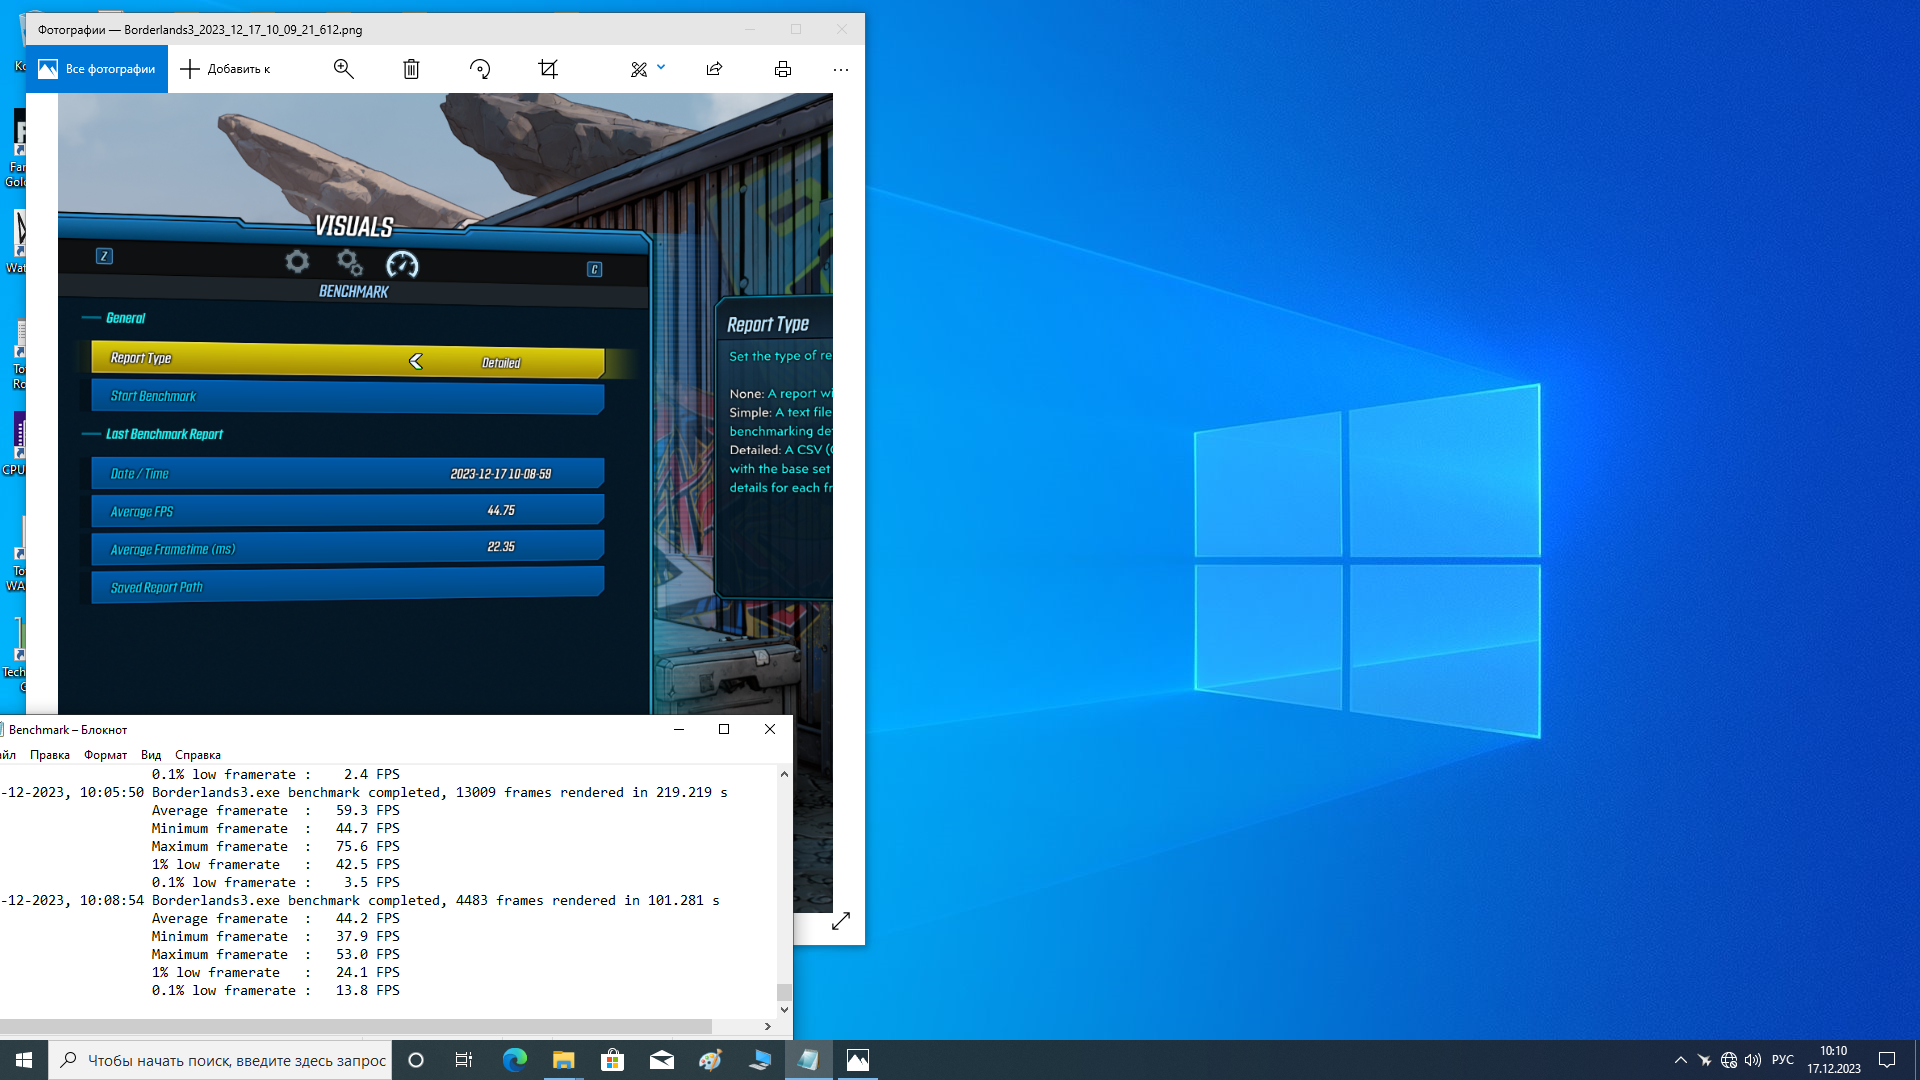Click the Добавить к button

pos(225,69)
